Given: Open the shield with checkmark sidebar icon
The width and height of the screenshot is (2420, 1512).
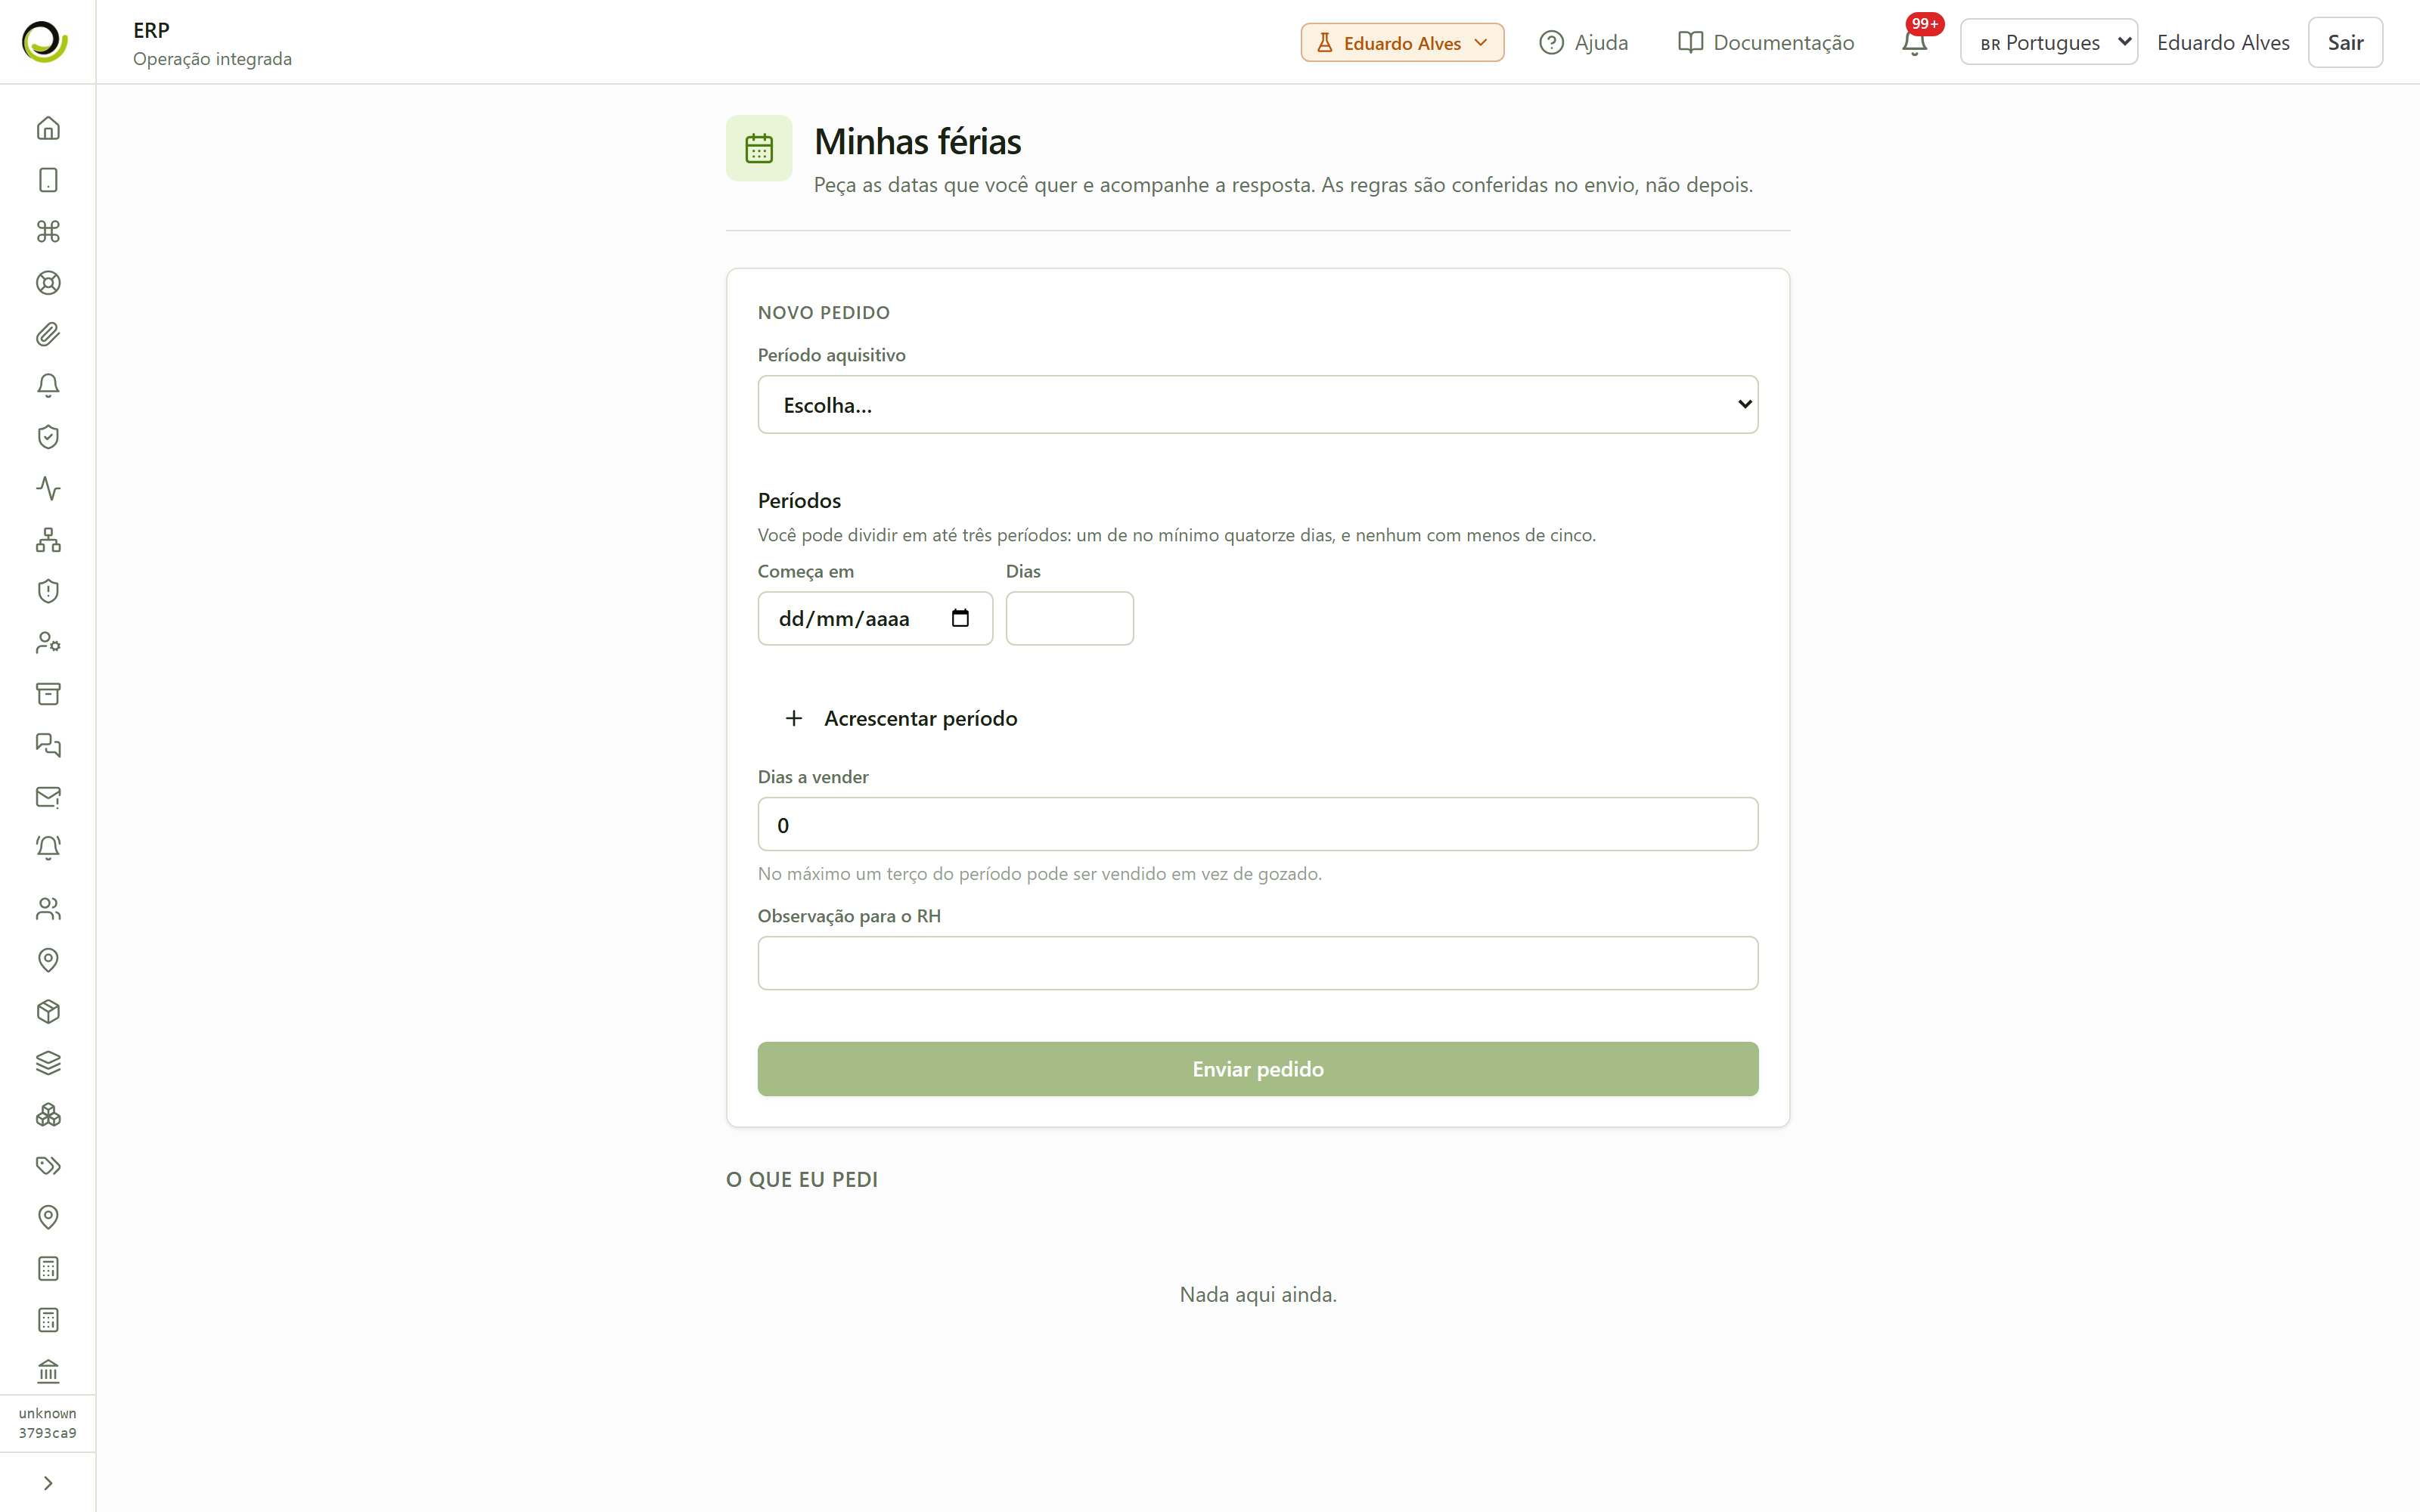Looking at the screenshot, I should click(48, 437).
